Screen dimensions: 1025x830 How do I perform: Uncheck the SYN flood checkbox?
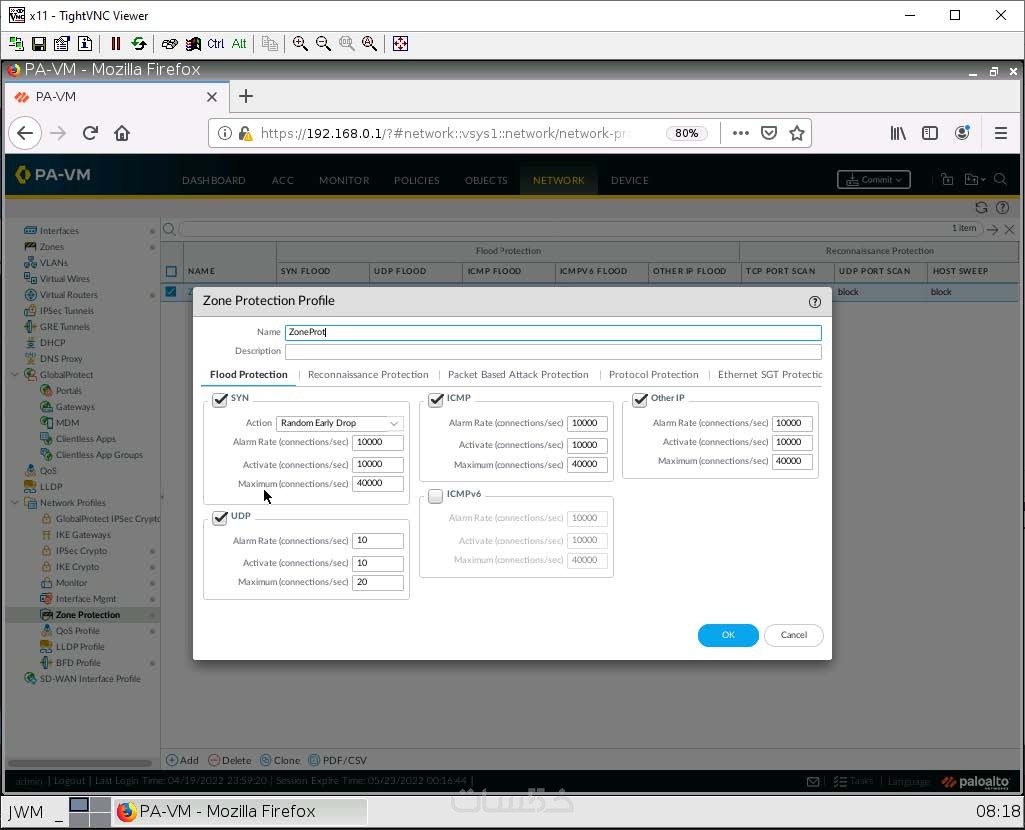tap(220, 399)
